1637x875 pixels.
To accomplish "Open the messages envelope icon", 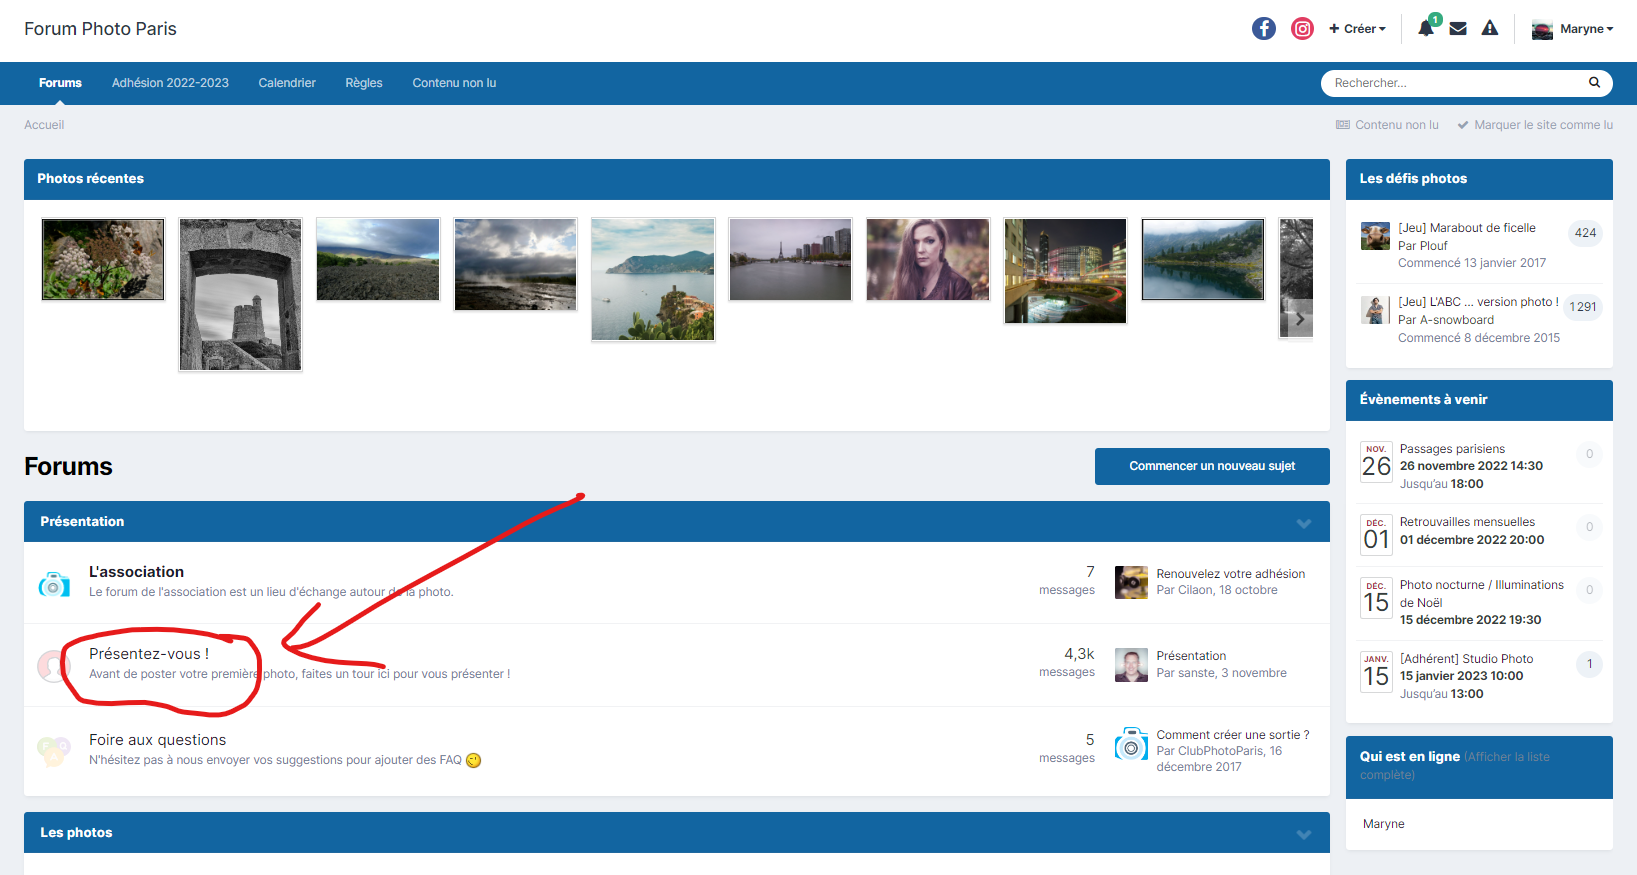I will pos(1458,29).
